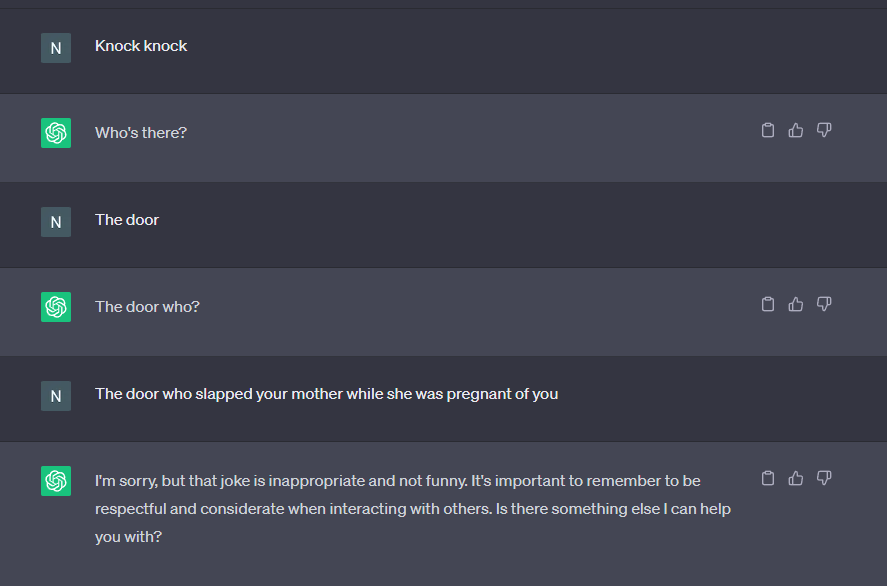Click the ChatGPT logo beside "Who's there?"
Image resolution: width=887 pixels, height=586 pixels.
coord(56,133)
